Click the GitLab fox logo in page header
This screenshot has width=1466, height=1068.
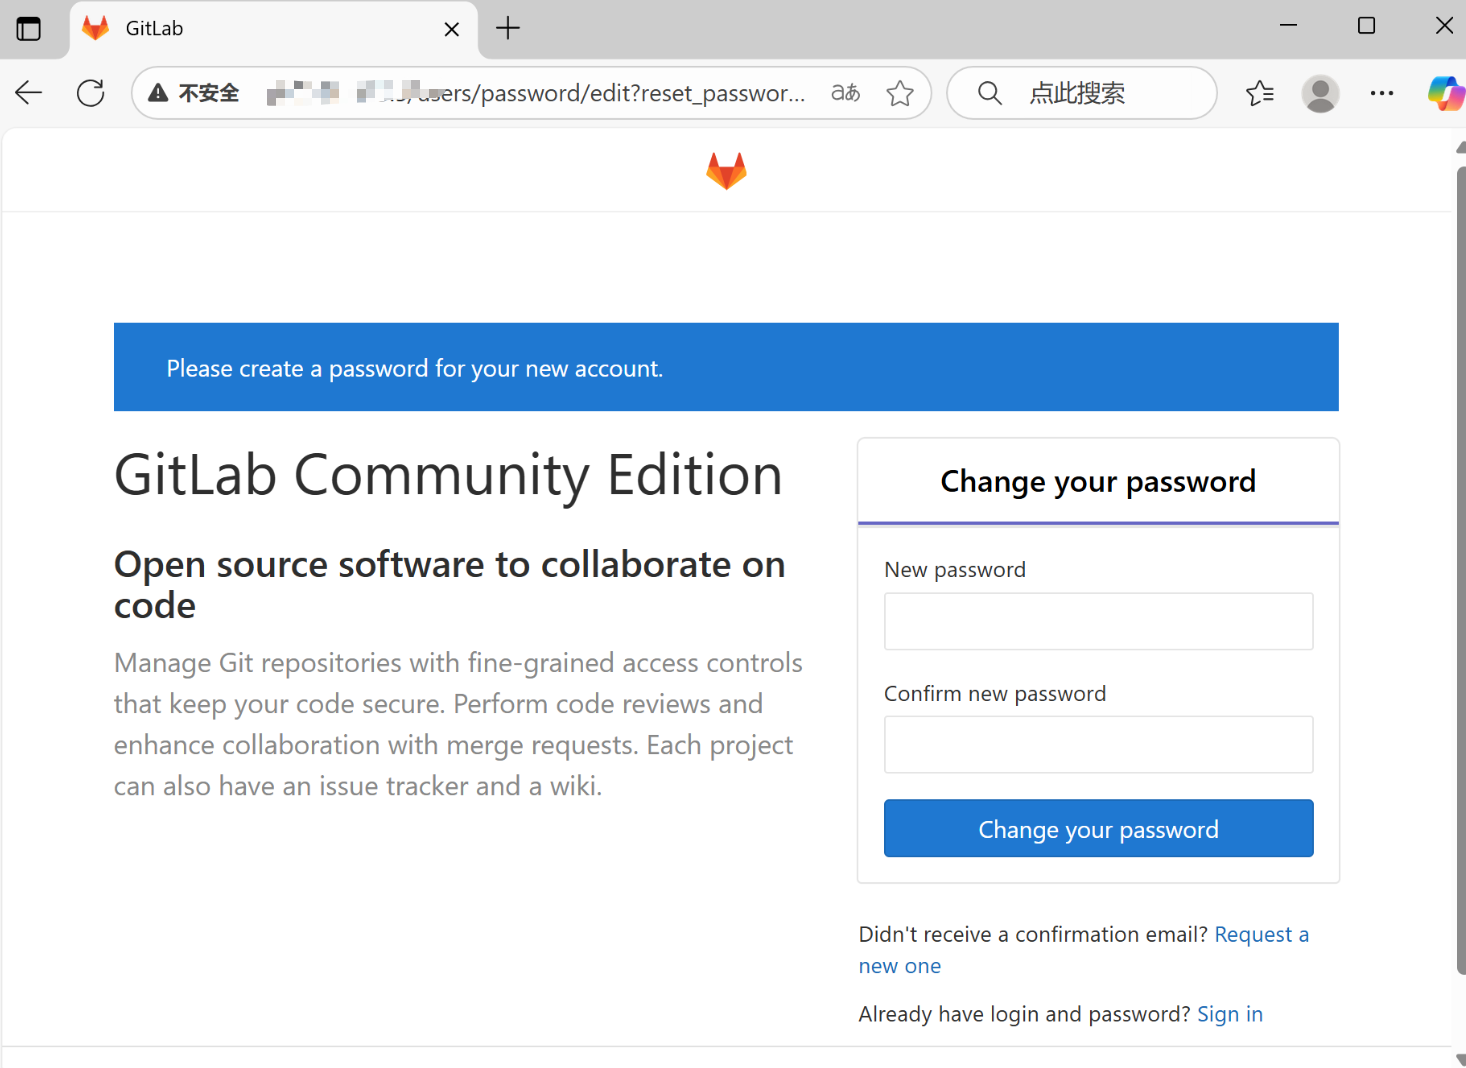click(726, 171)
